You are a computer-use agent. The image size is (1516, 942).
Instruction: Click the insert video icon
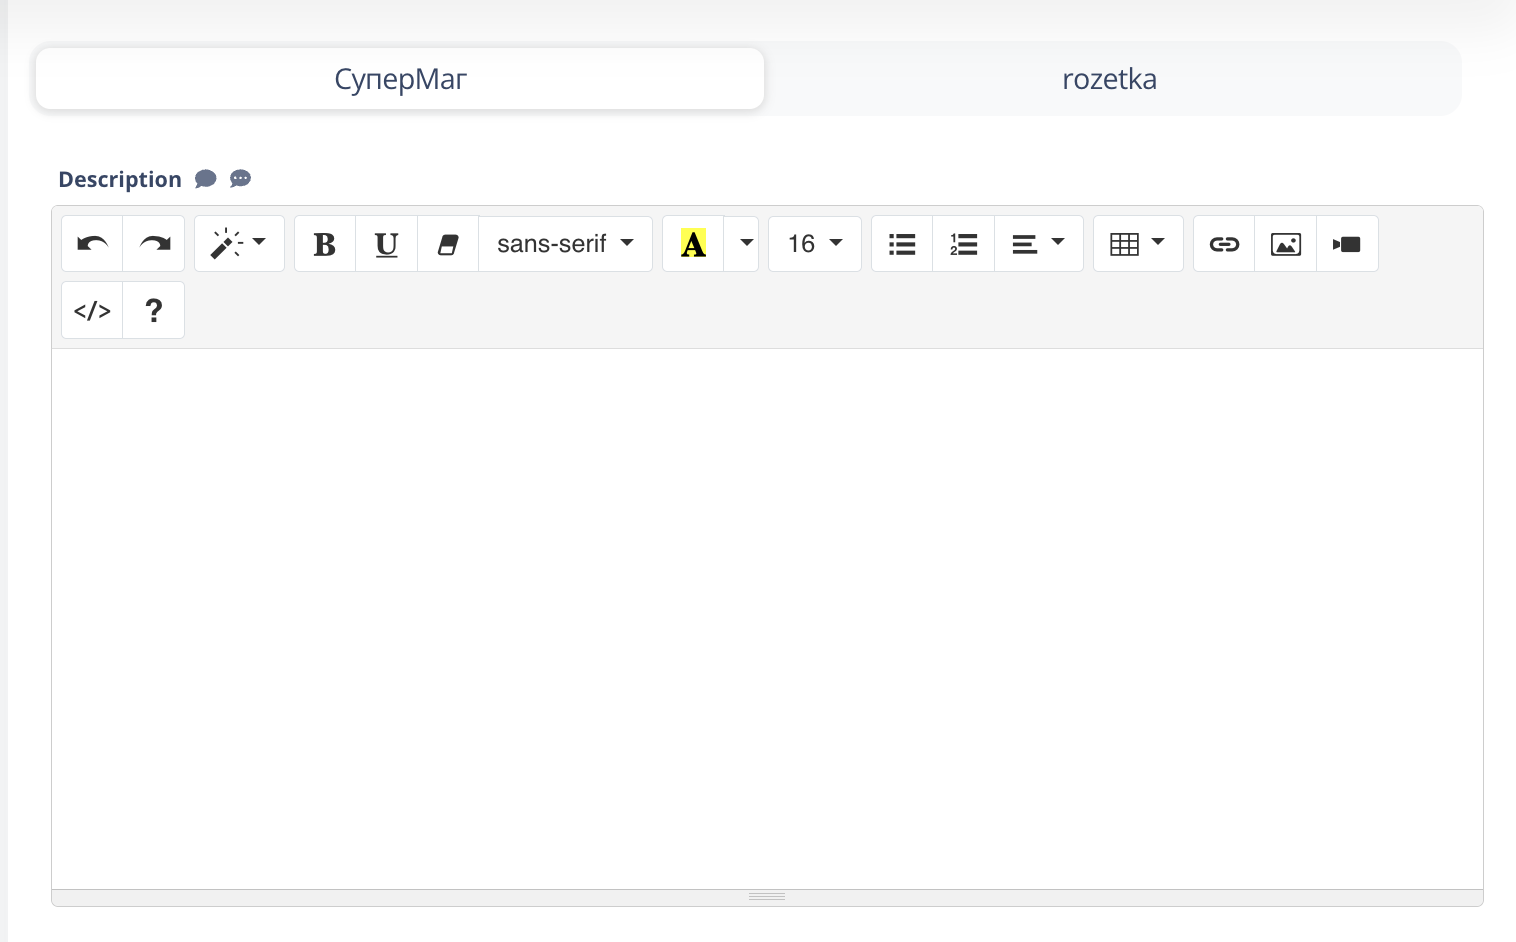[x=1347, y=244]
